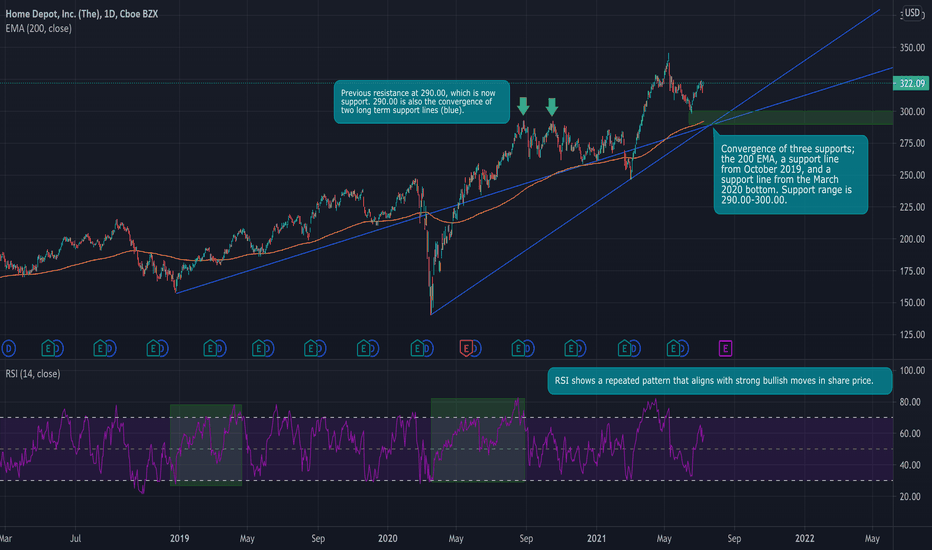Open the November 2019 earnings E marker
This screenshot has width=932, height=550.
(x=363, y=348)
